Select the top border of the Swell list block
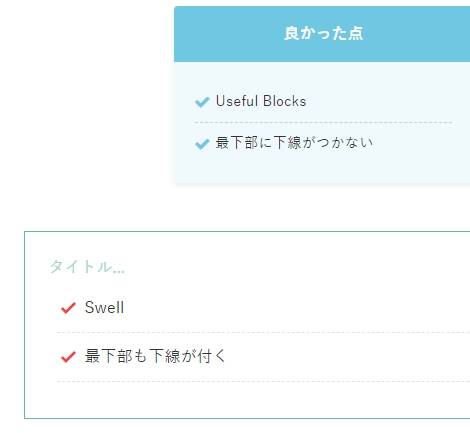The height and width of the screenshot is (433, 470). (x=247, y=231)
